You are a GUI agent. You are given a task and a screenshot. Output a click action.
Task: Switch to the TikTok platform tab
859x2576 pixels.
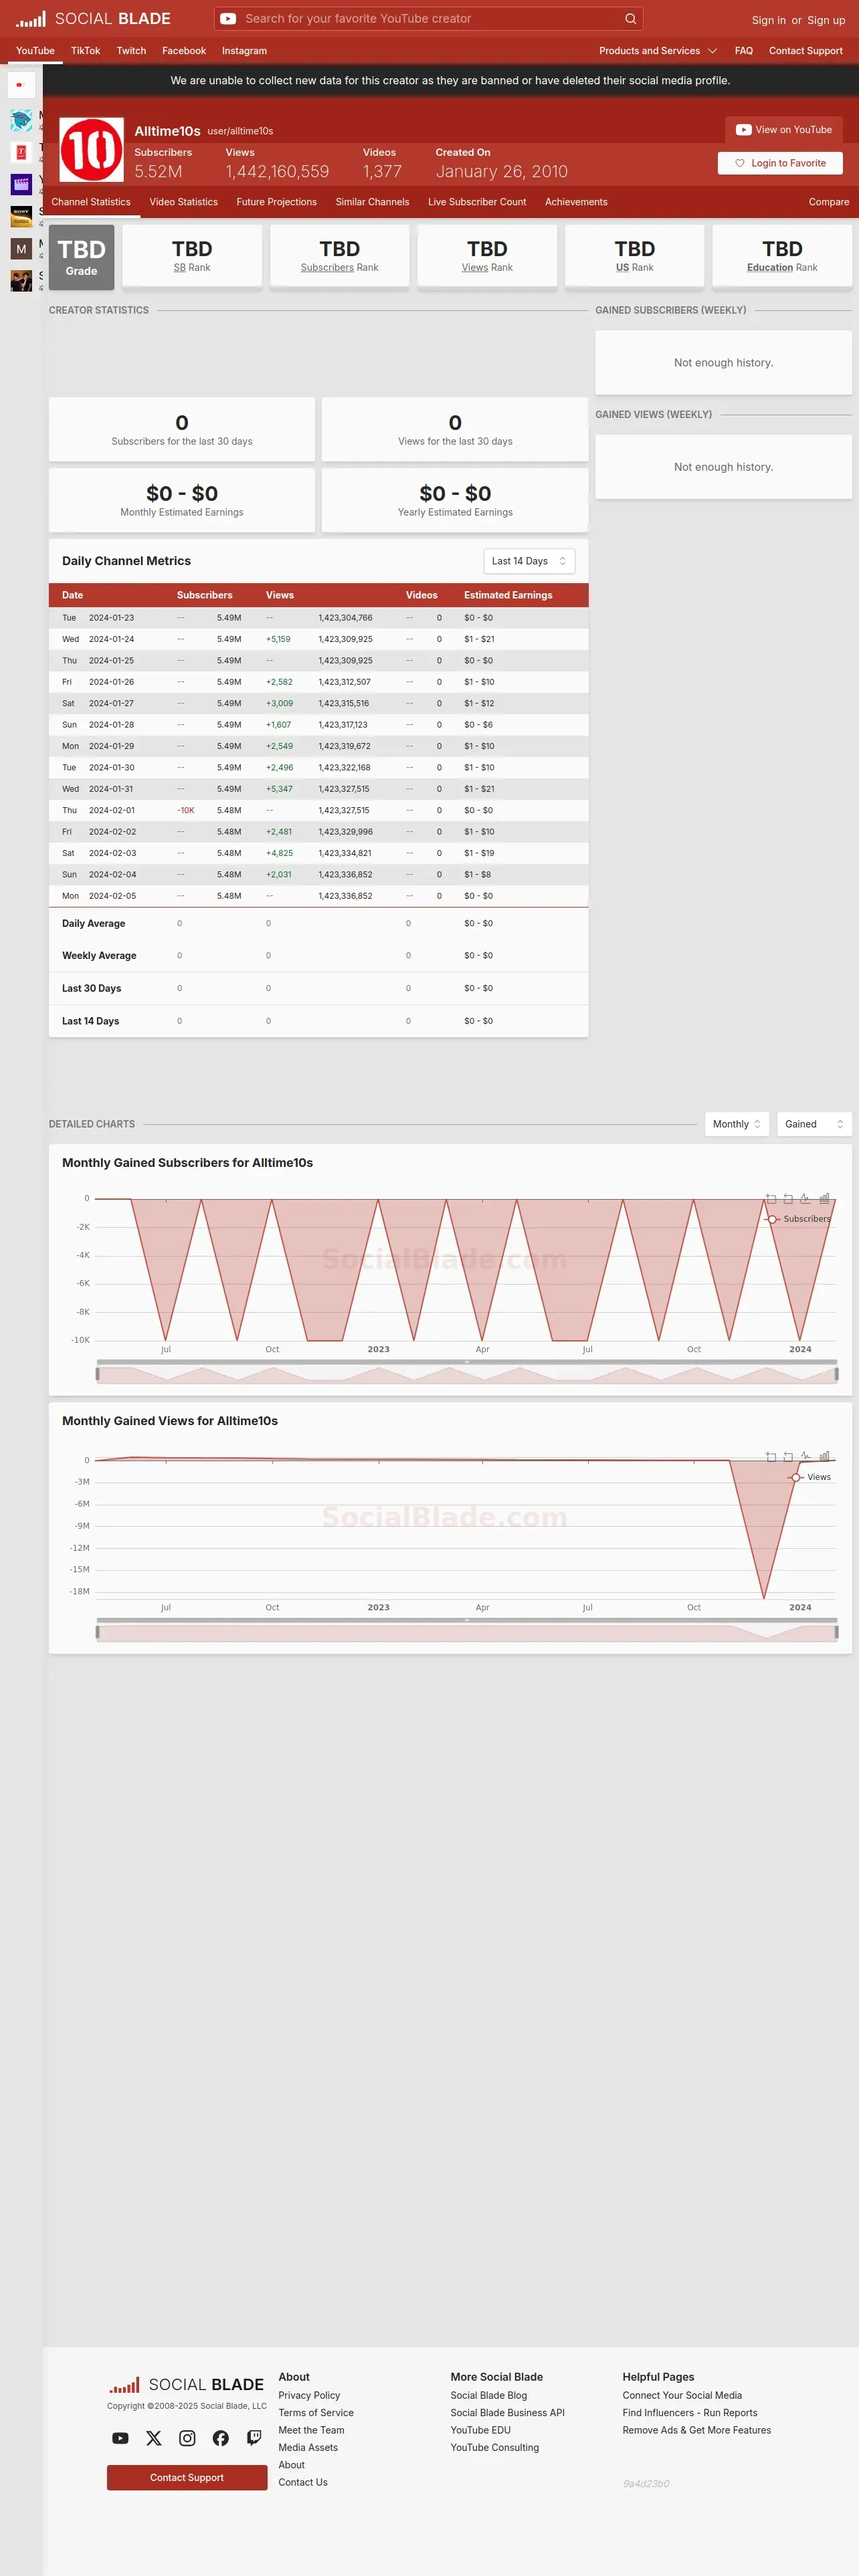pyautogui.click(x=85, y=50)
